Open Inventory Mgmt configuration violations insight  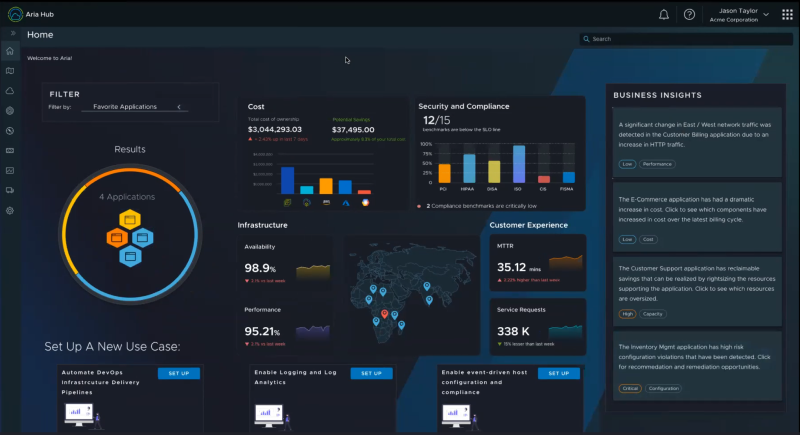(x=697, y=366)
